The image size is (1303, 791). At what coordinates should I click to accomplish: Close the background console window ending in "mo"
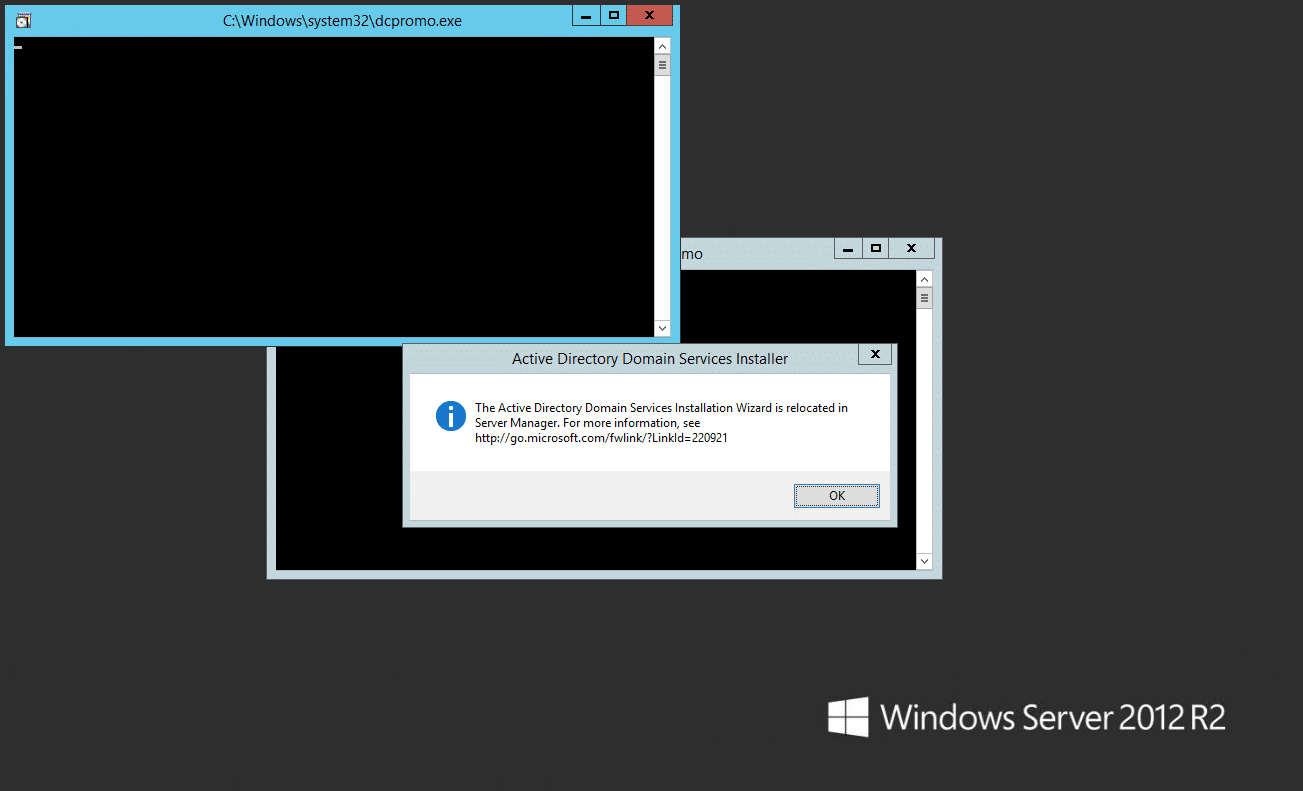pyautogui.click(x=912, y=248)
